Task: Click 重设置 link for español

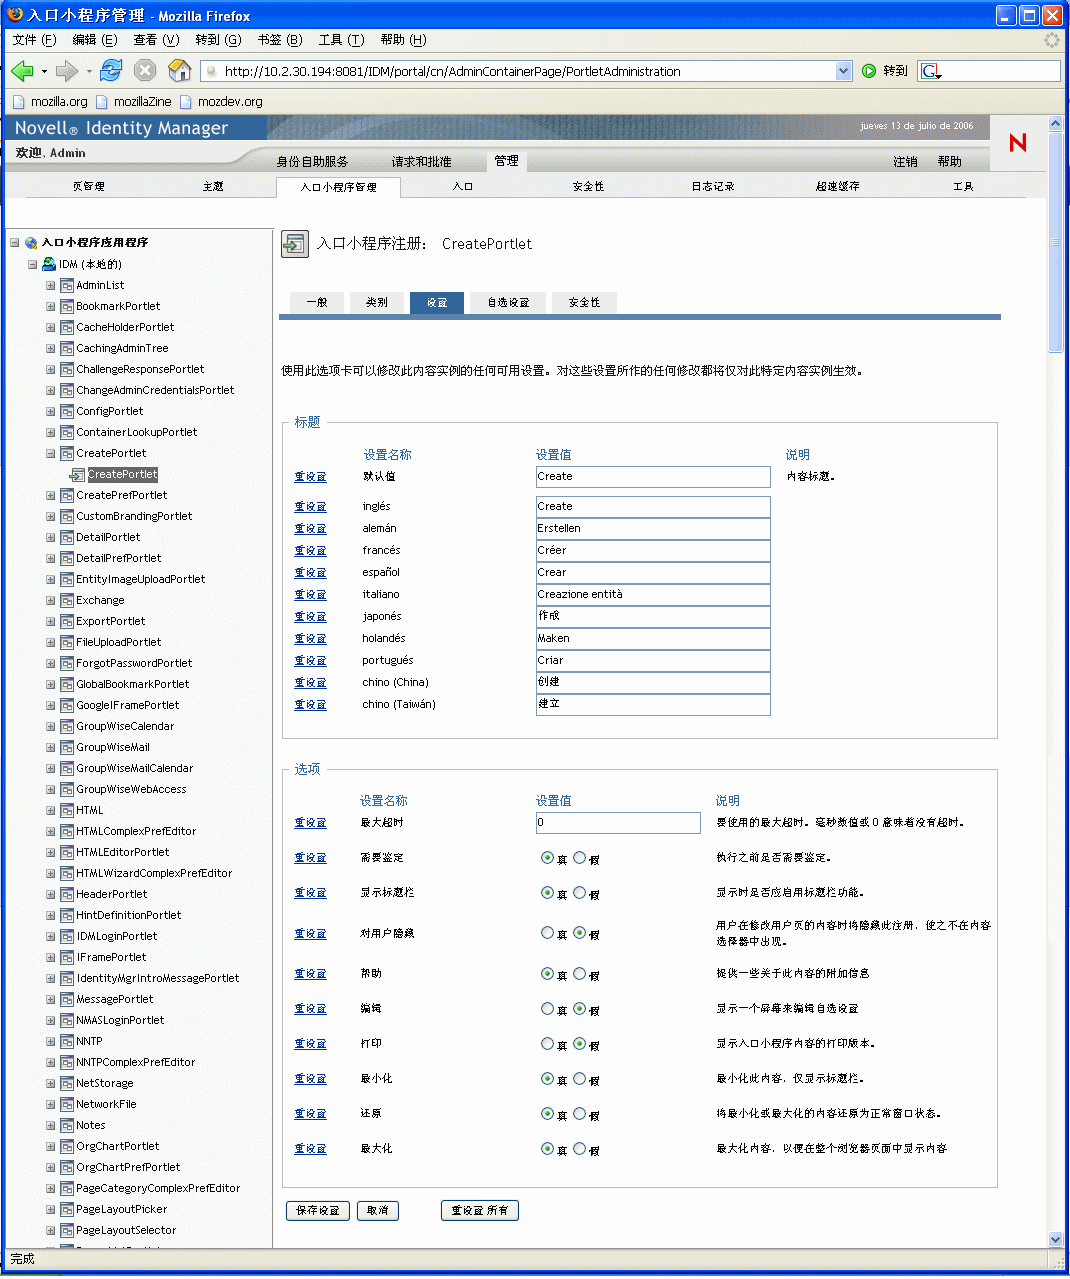Action: [310, 573]
